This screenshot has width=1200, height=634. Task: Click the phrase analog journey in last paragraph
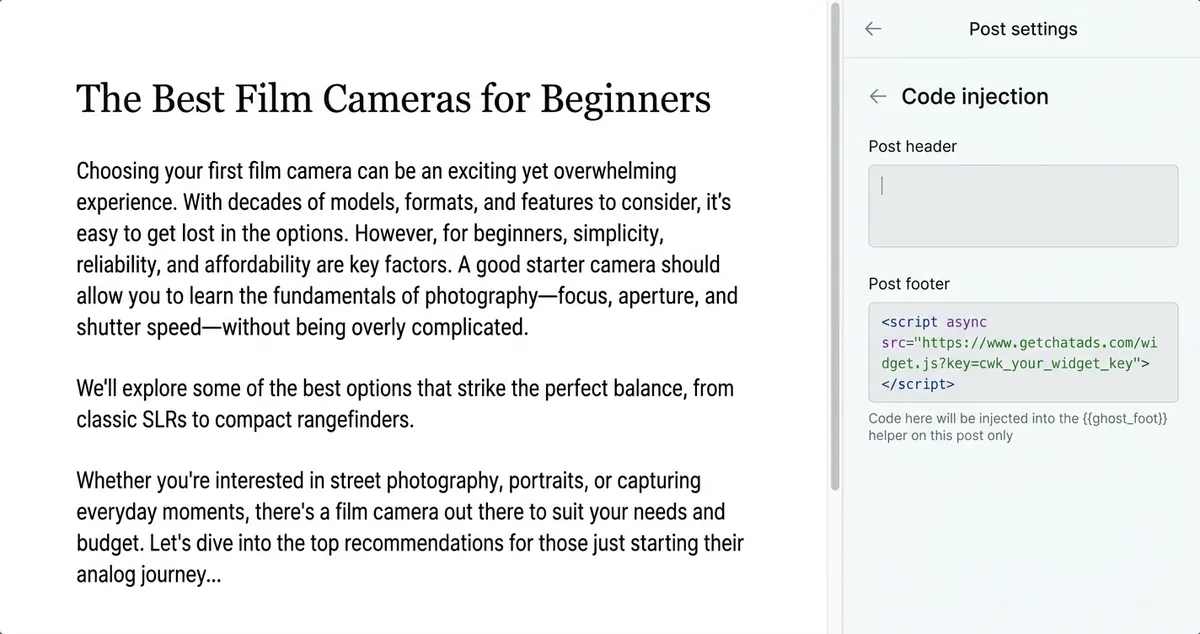pos(139,575)
